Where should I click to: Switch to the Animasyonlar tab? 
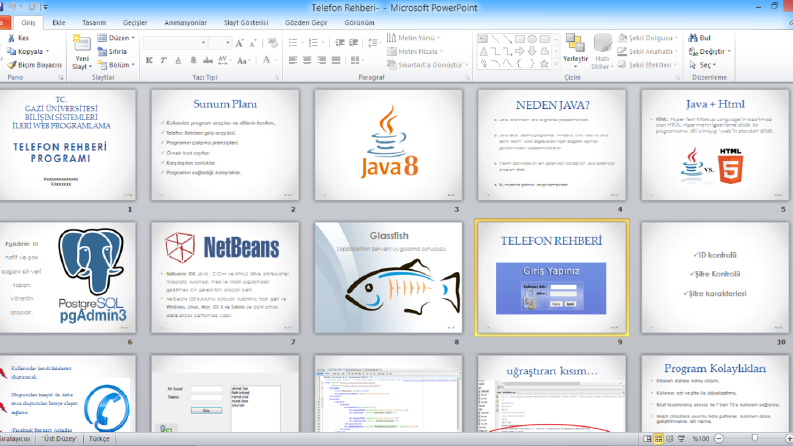(186, 23)
